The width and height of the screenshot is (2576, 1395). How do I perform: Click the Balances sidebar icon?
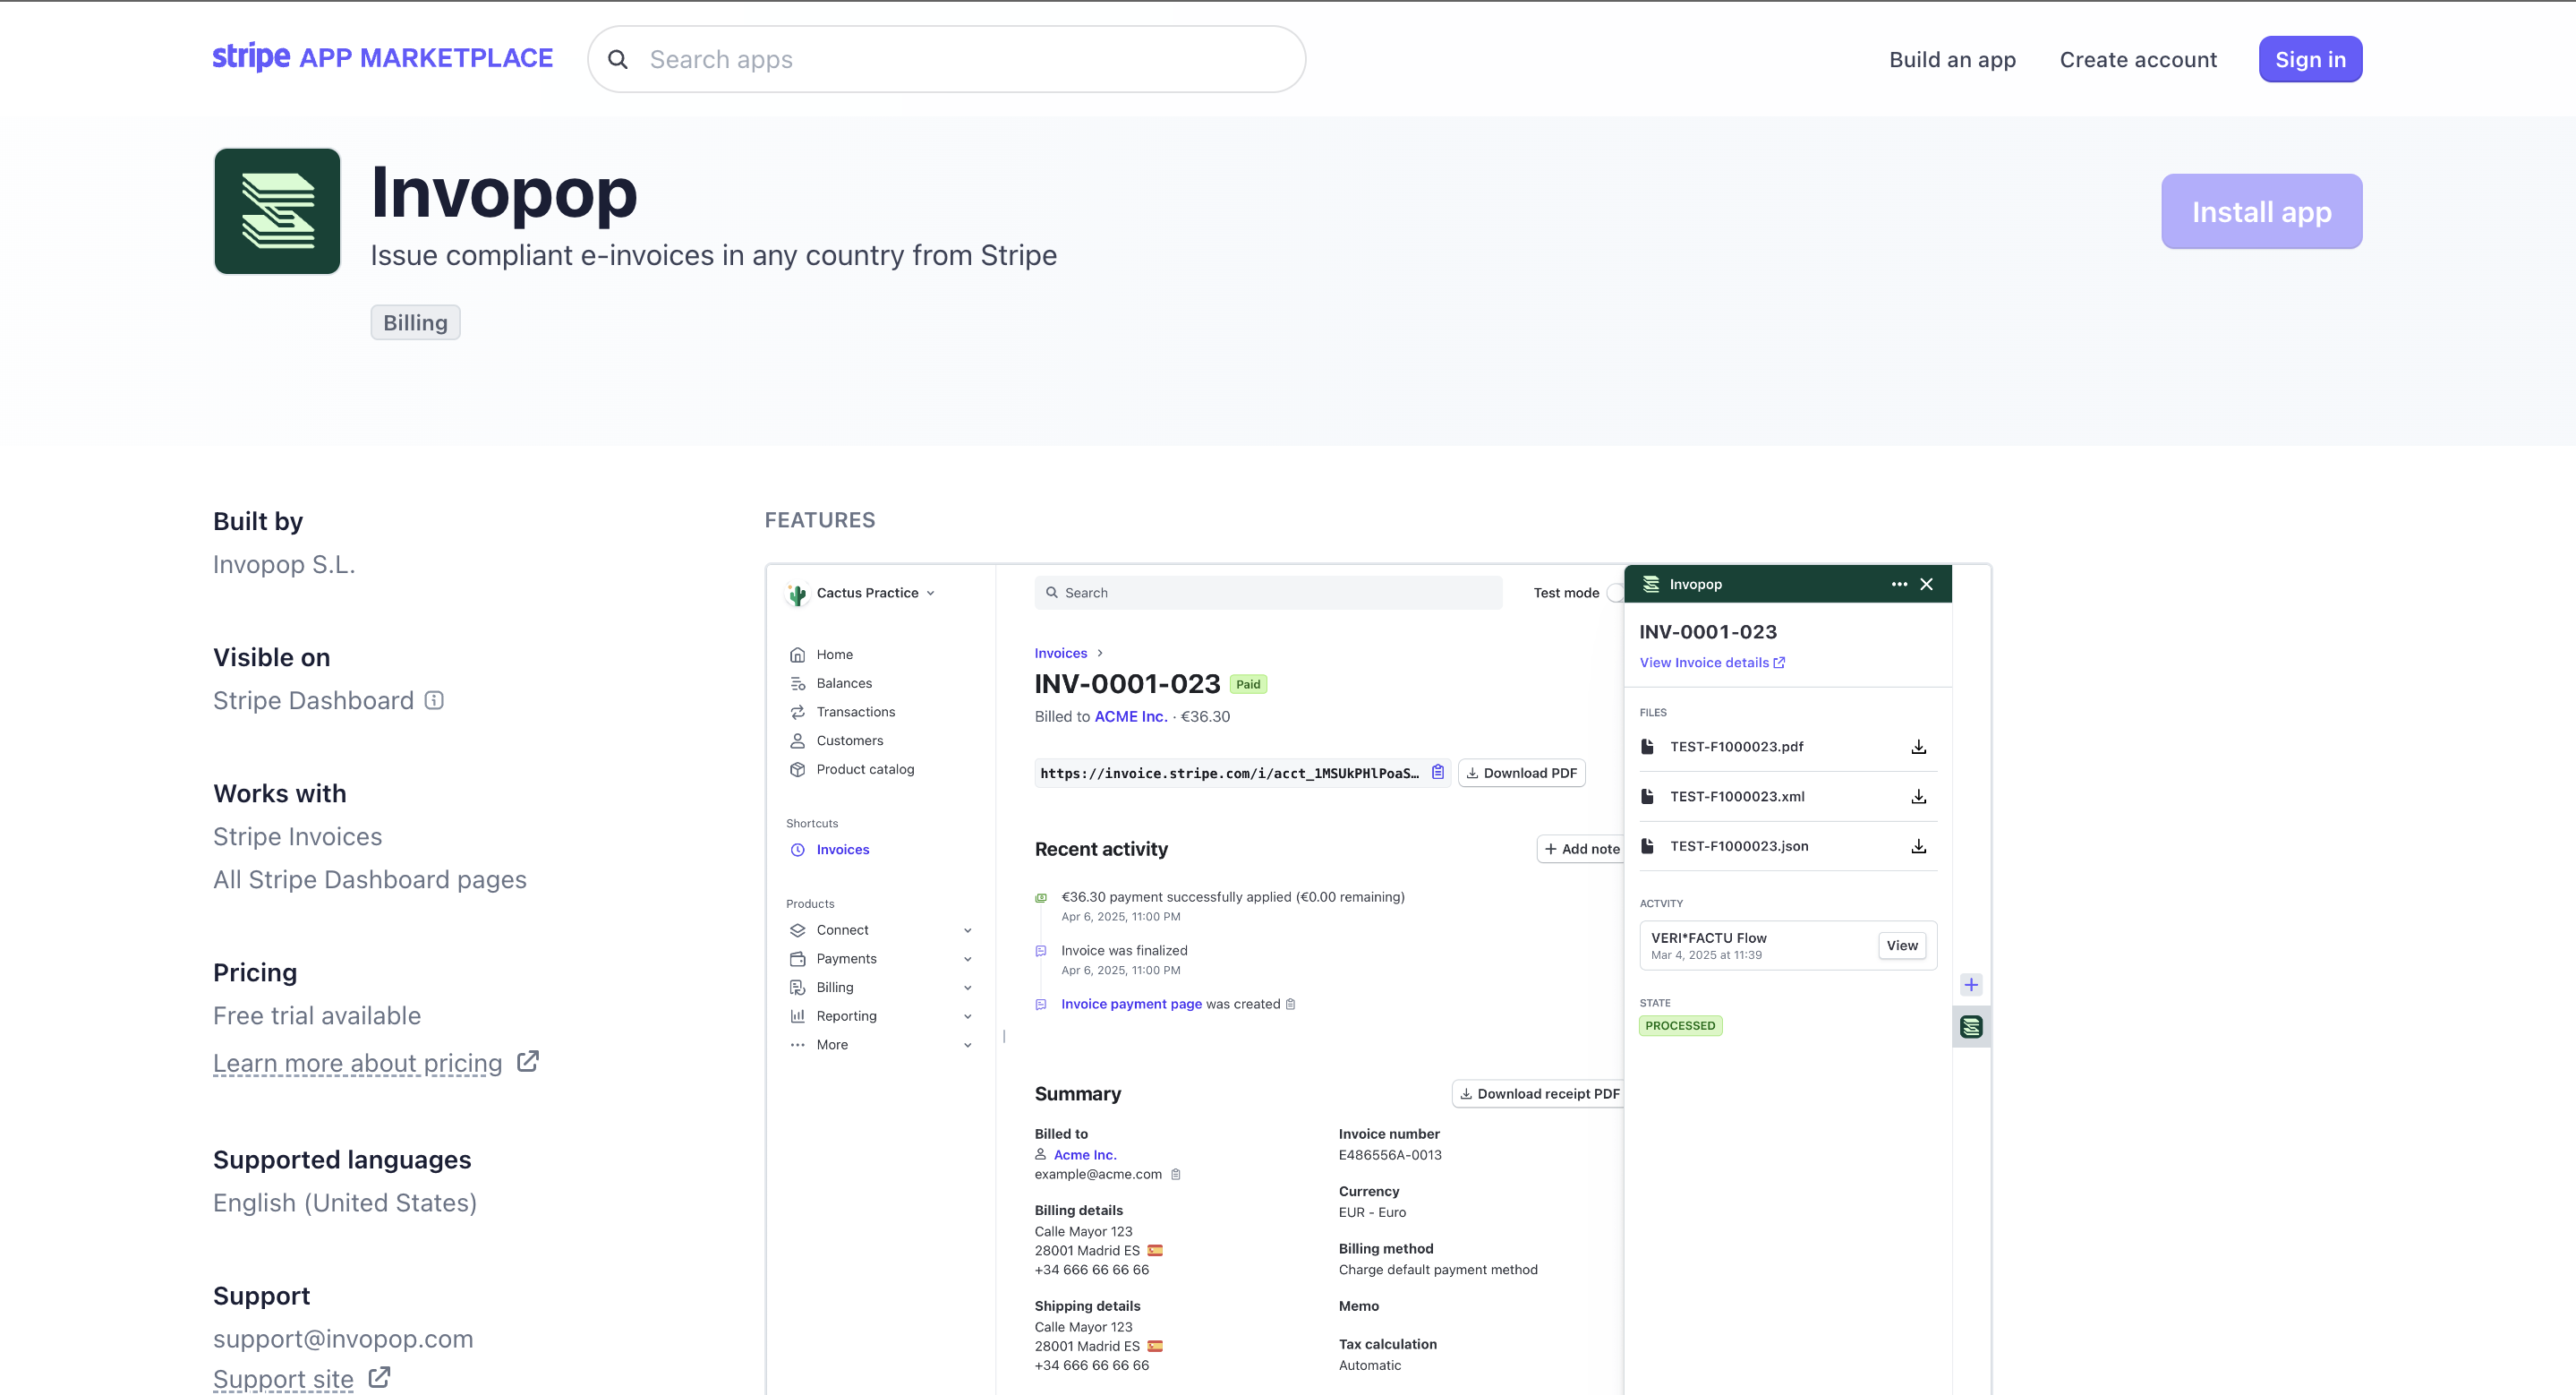click(797, 683)
